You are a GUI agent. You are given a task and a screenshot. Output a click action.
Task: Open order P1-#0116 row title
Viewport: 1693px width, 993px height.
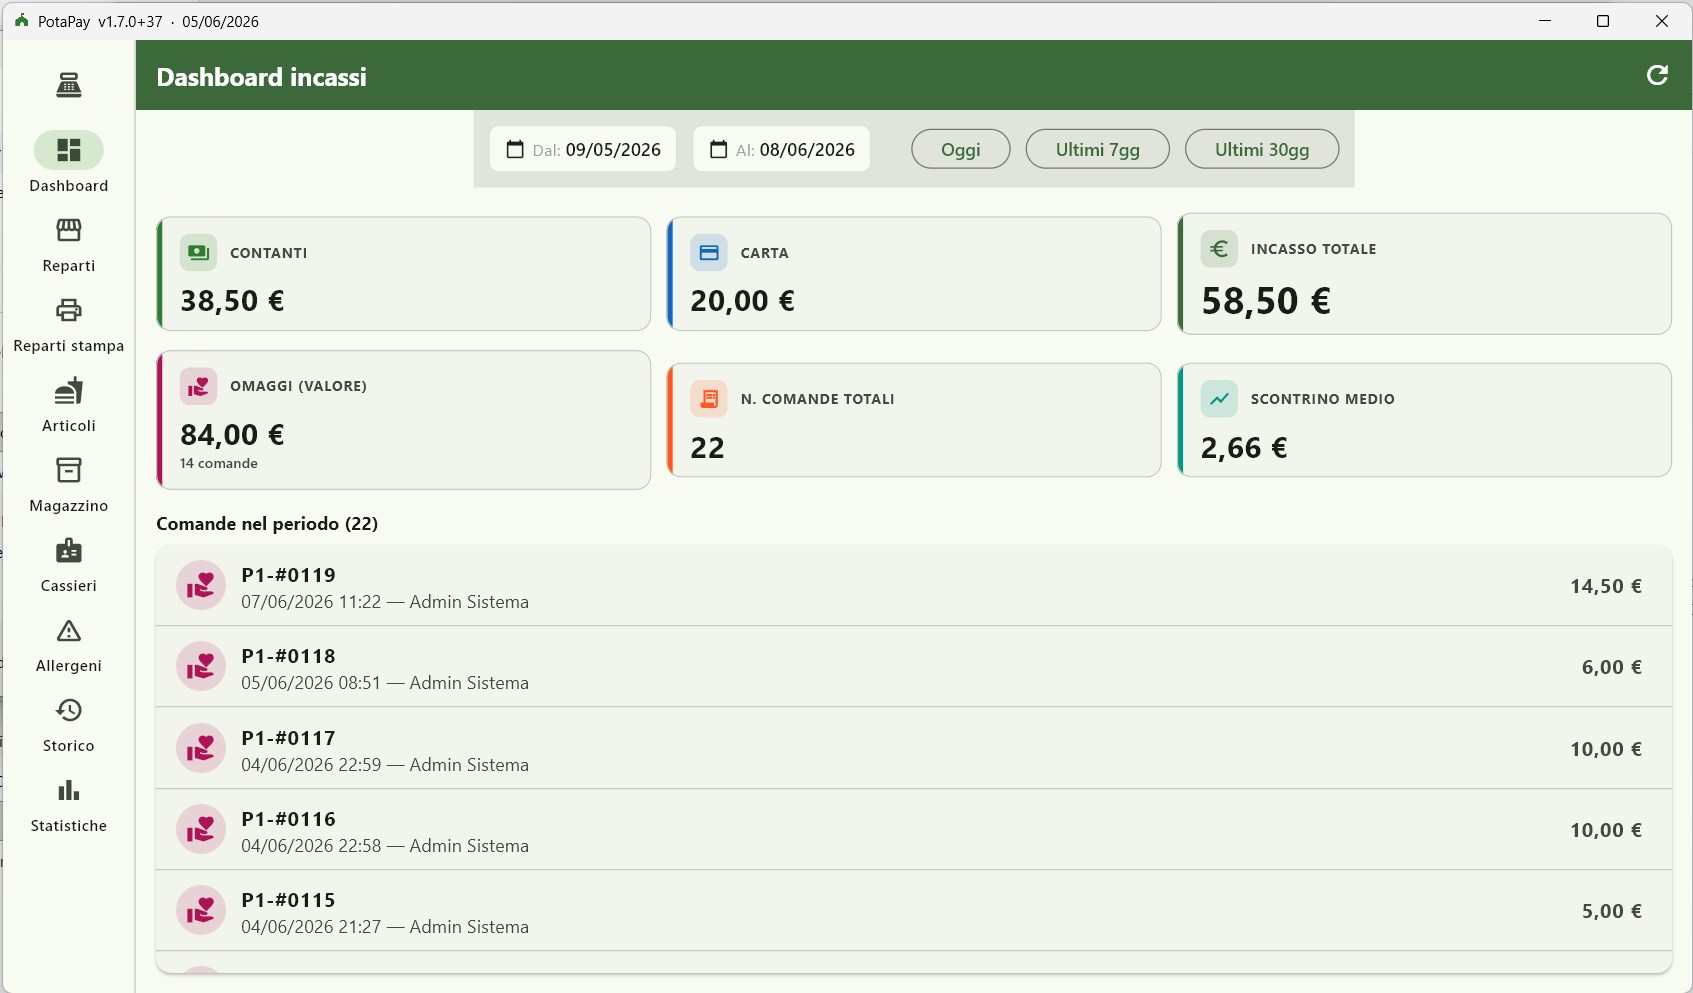pyautogui.click(x=289, y=819)
